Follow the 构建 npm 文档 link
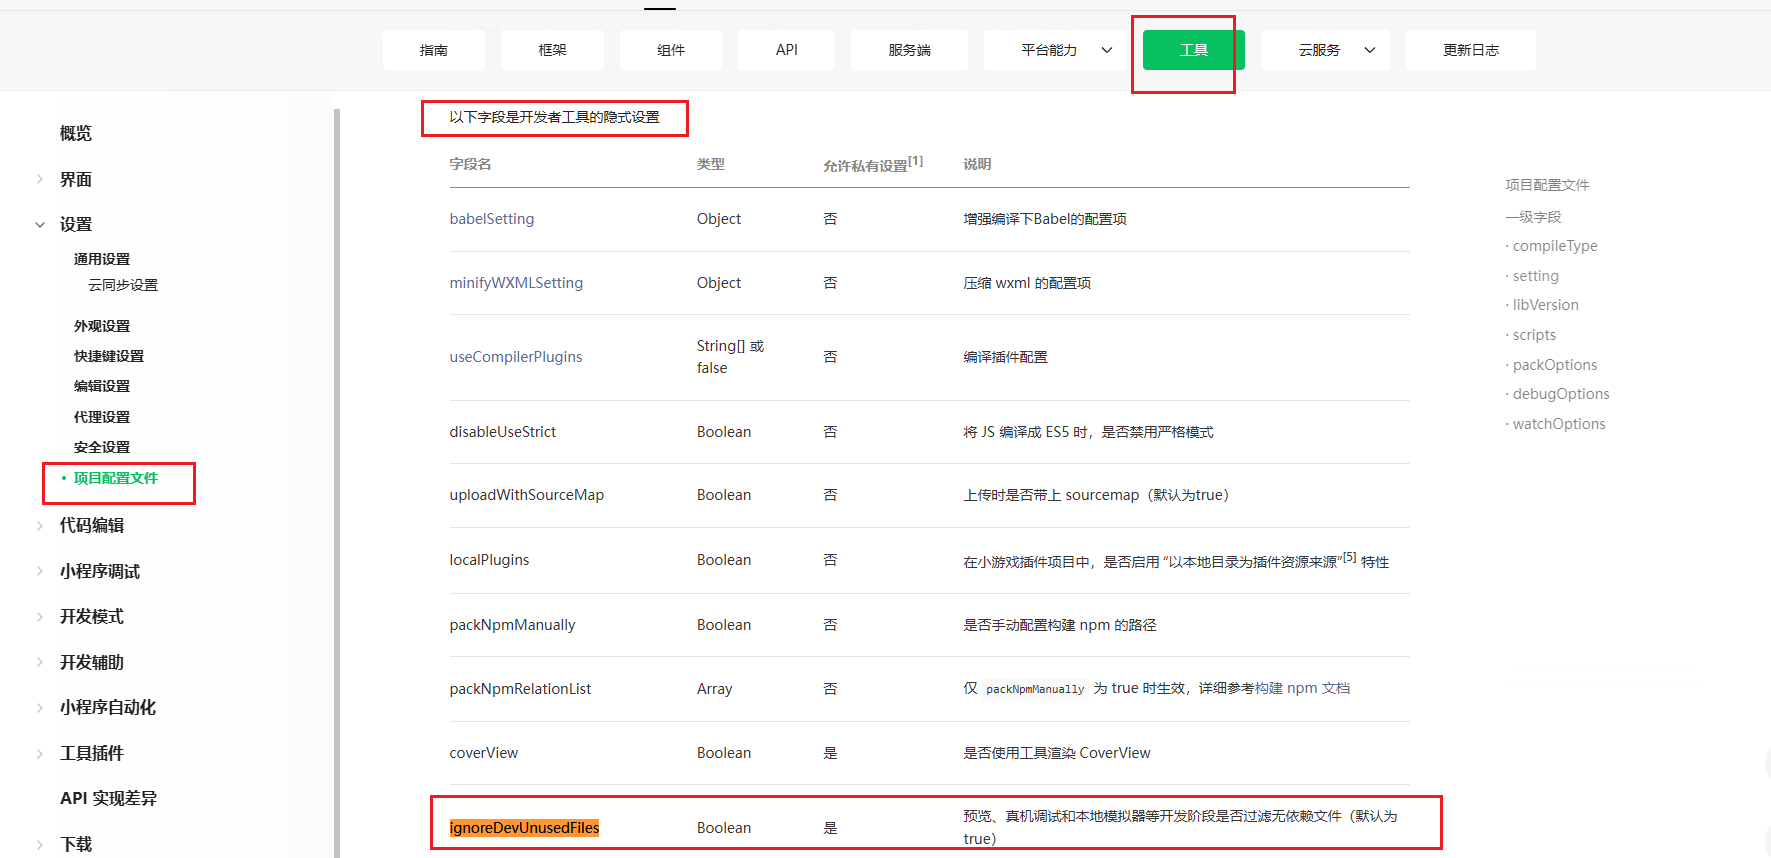The height and width of the screenshot is (858, 1771). (1302, 688)
